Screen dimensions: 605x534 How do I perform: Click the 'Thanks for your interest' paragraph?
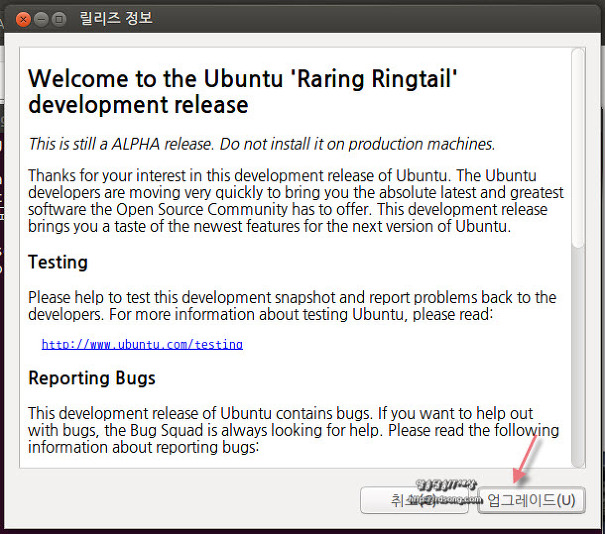tap(295, 200)
